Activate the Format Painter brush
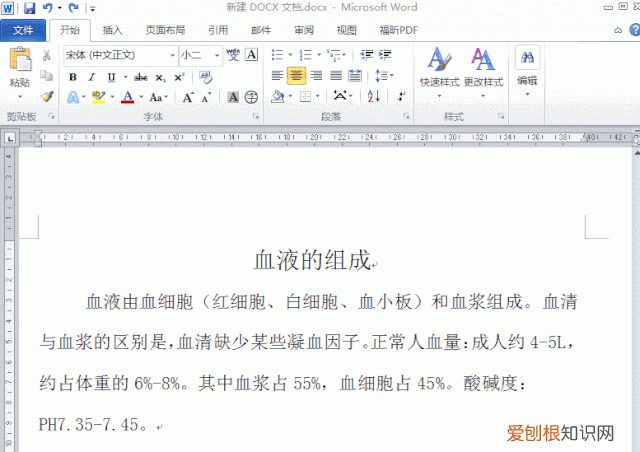Screen dimensions: 640x452 coord(47,97)
